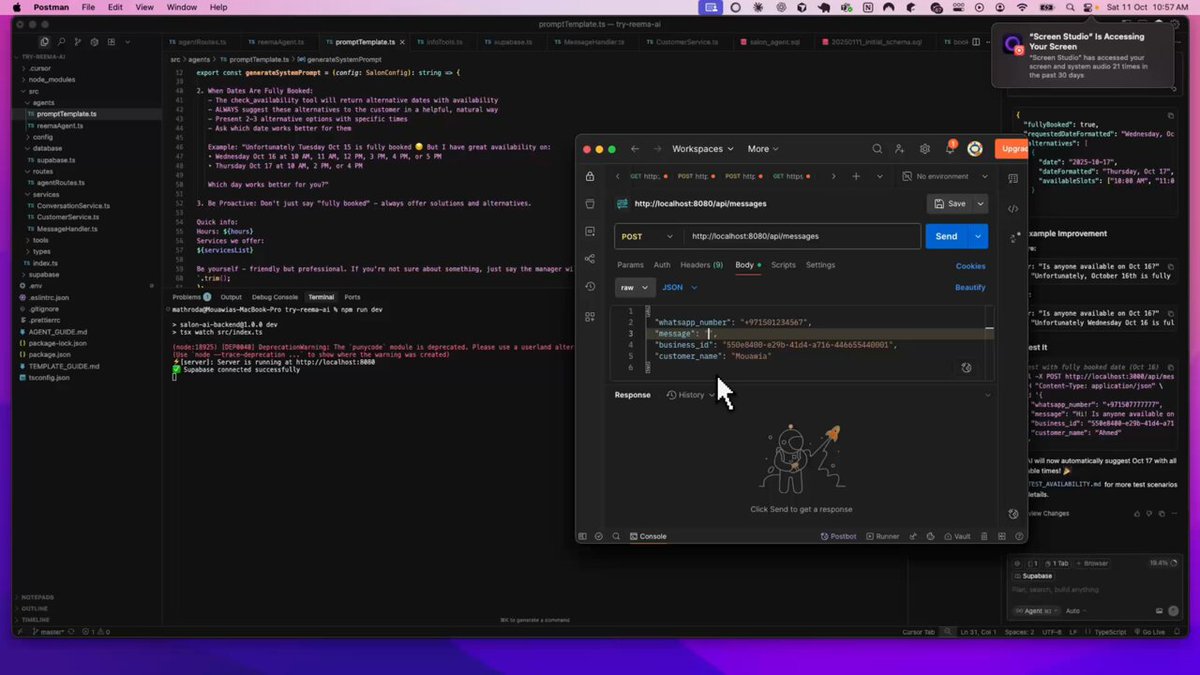Open the History icon in Postman sidebar
The height and width of the screenshot is (675, 1200).
pyautogui.click(x=590, y=287)
